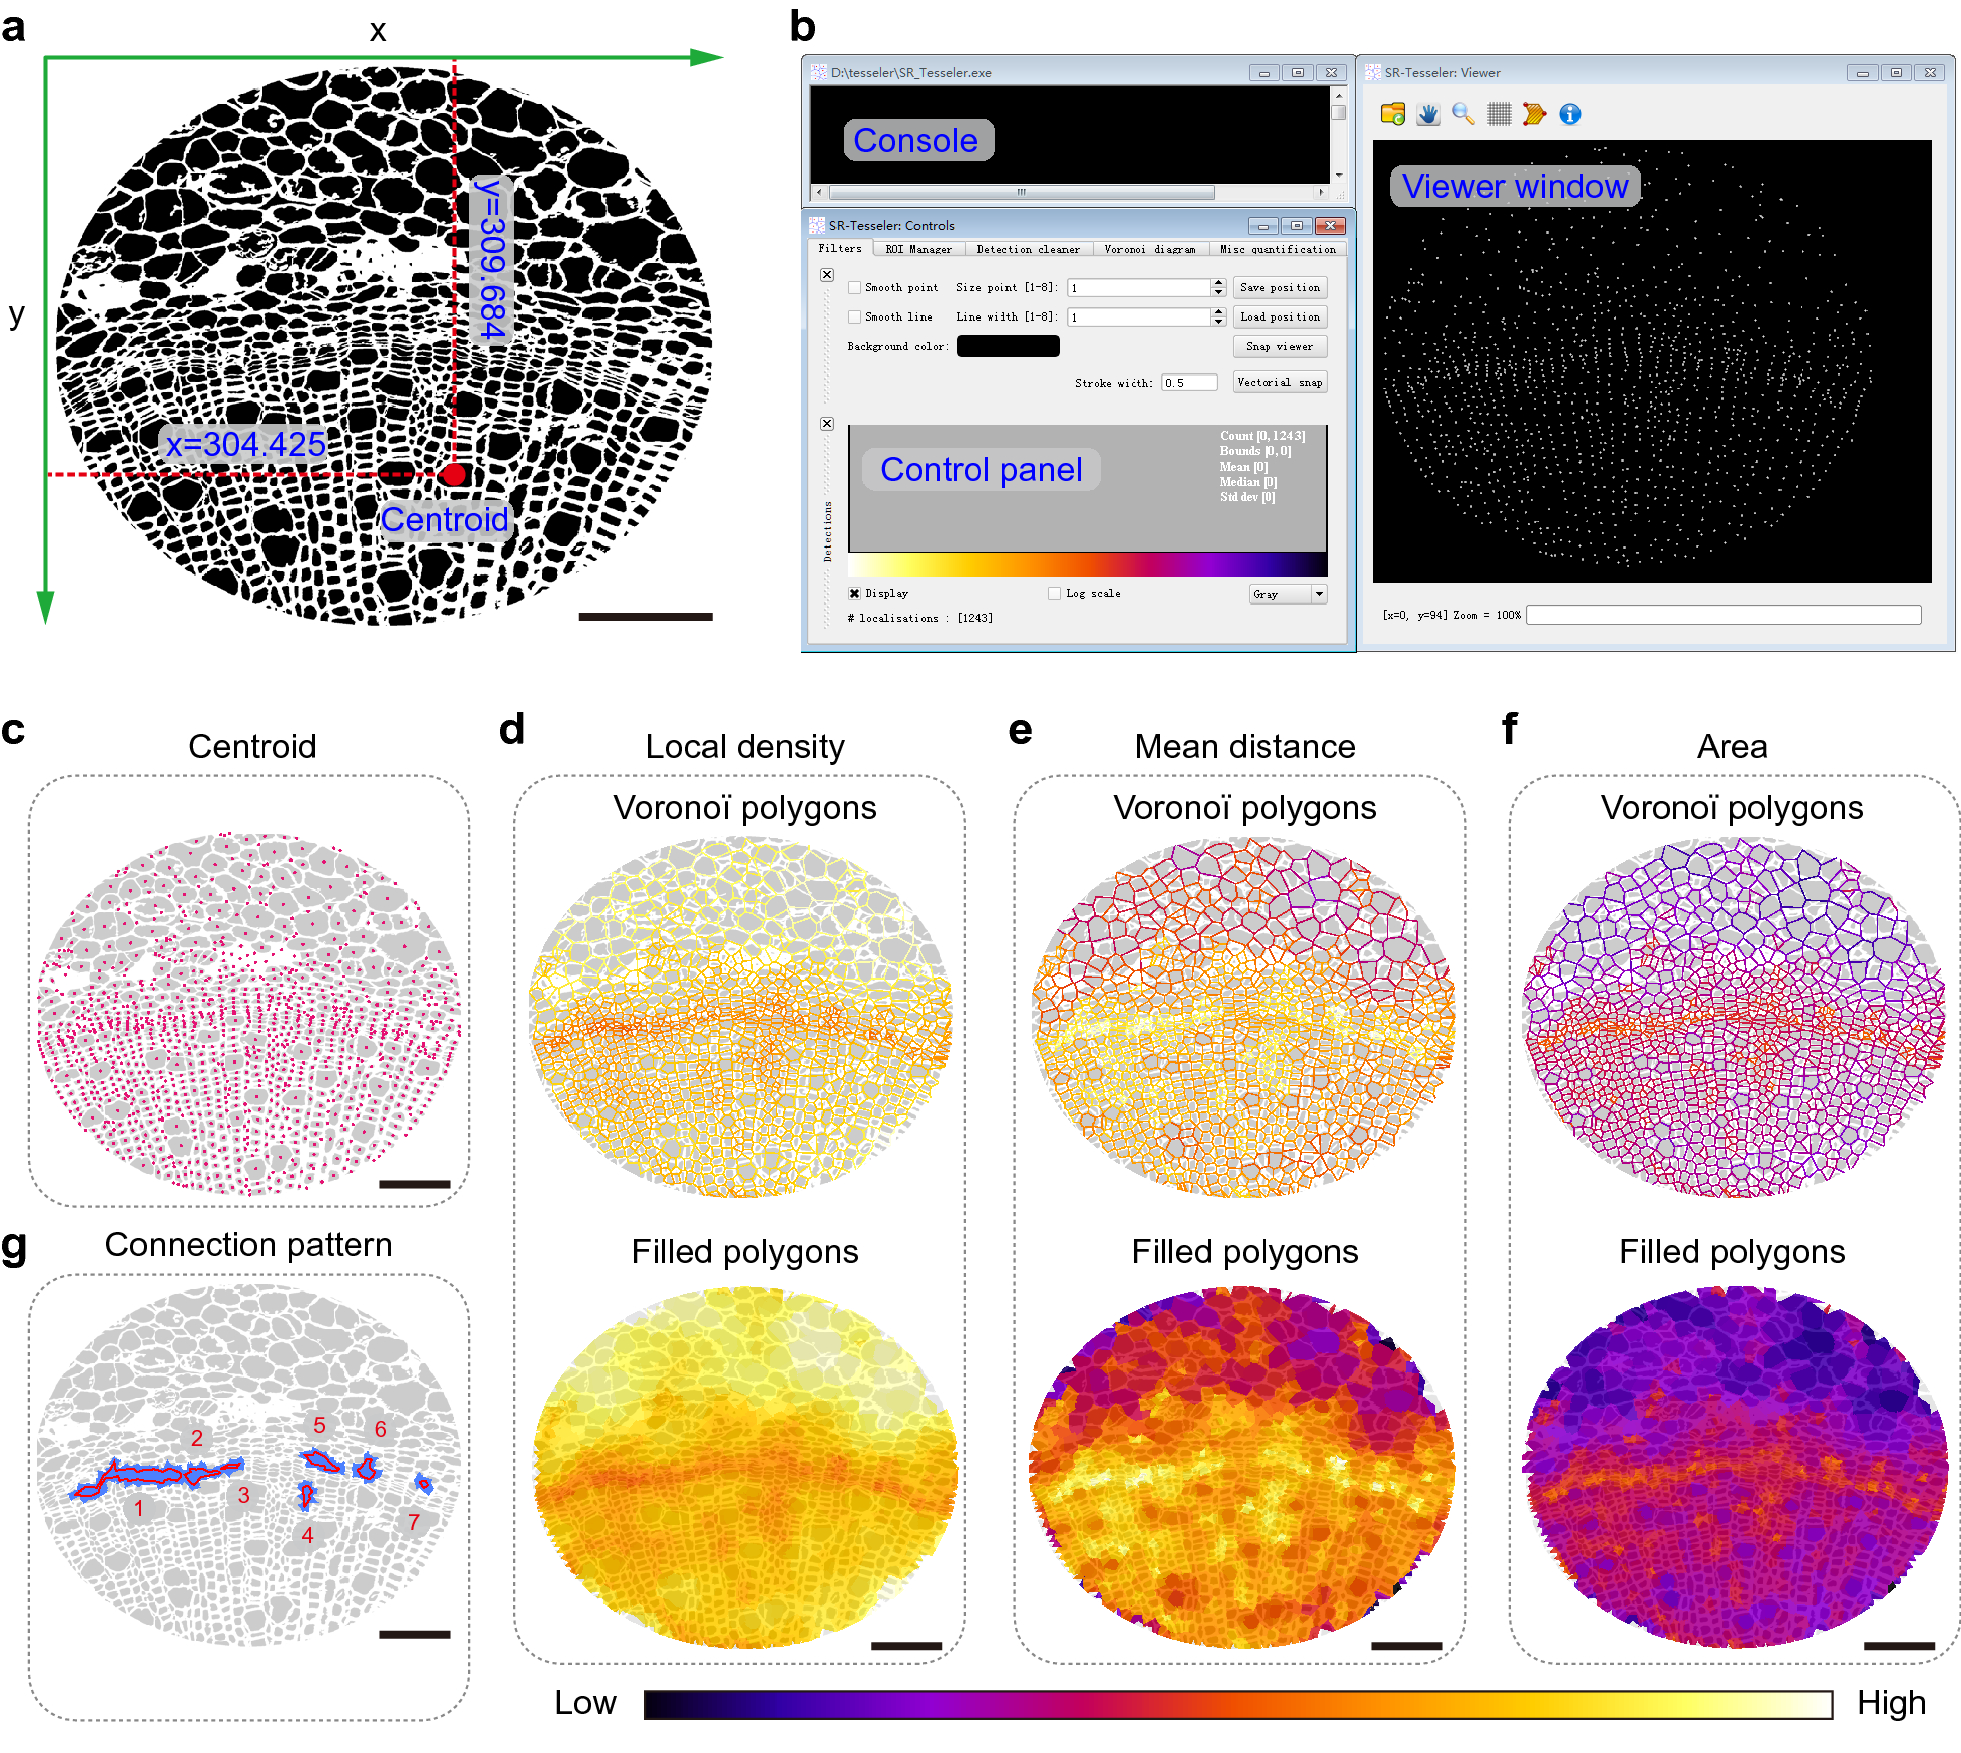Enable the Smooth line checkbox

tap(855, 317)
